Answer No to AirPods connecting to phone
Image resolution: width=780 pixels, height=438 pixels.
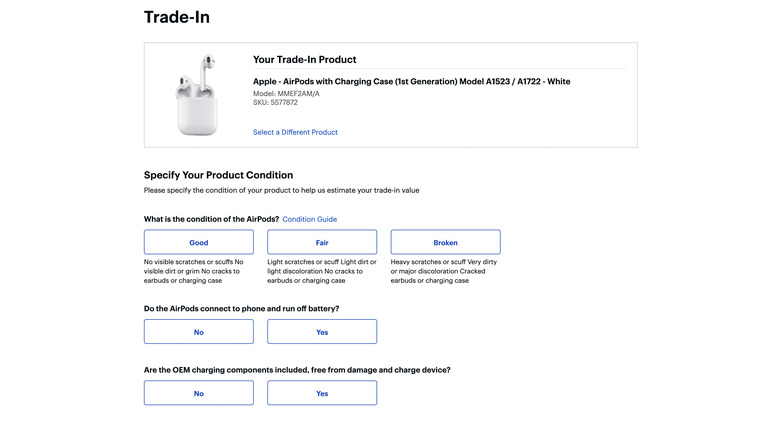tap(199, 332)
